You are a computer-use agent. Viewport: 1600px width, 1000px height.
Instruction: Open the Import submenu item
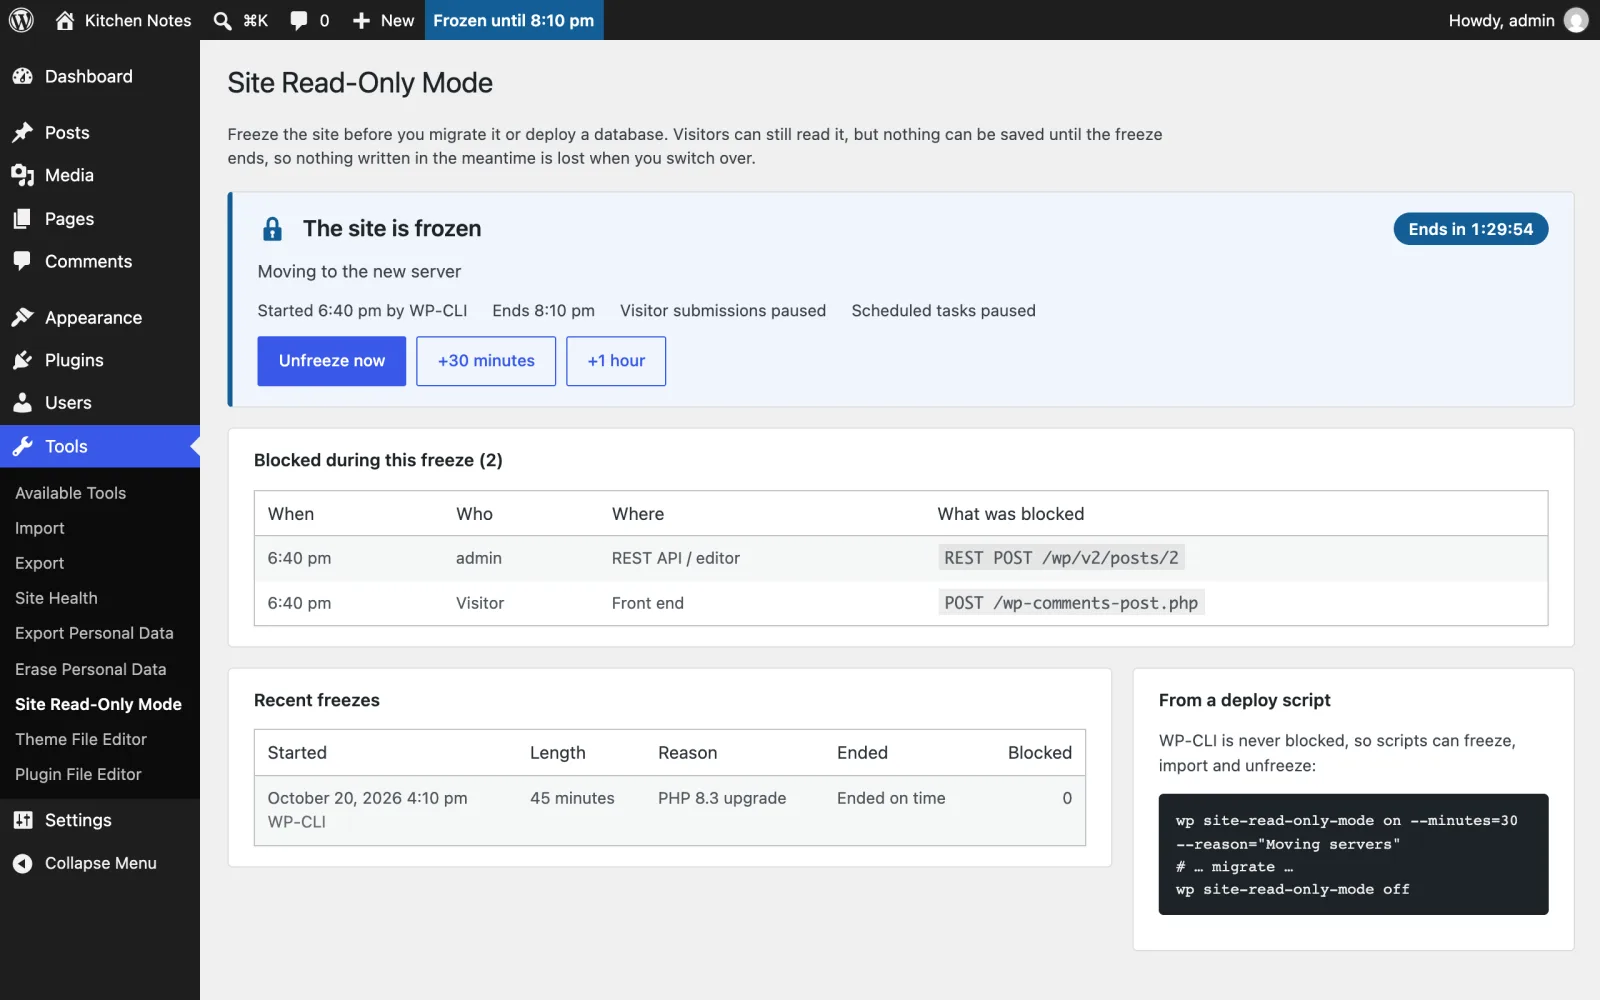click(x=40, y=528)
